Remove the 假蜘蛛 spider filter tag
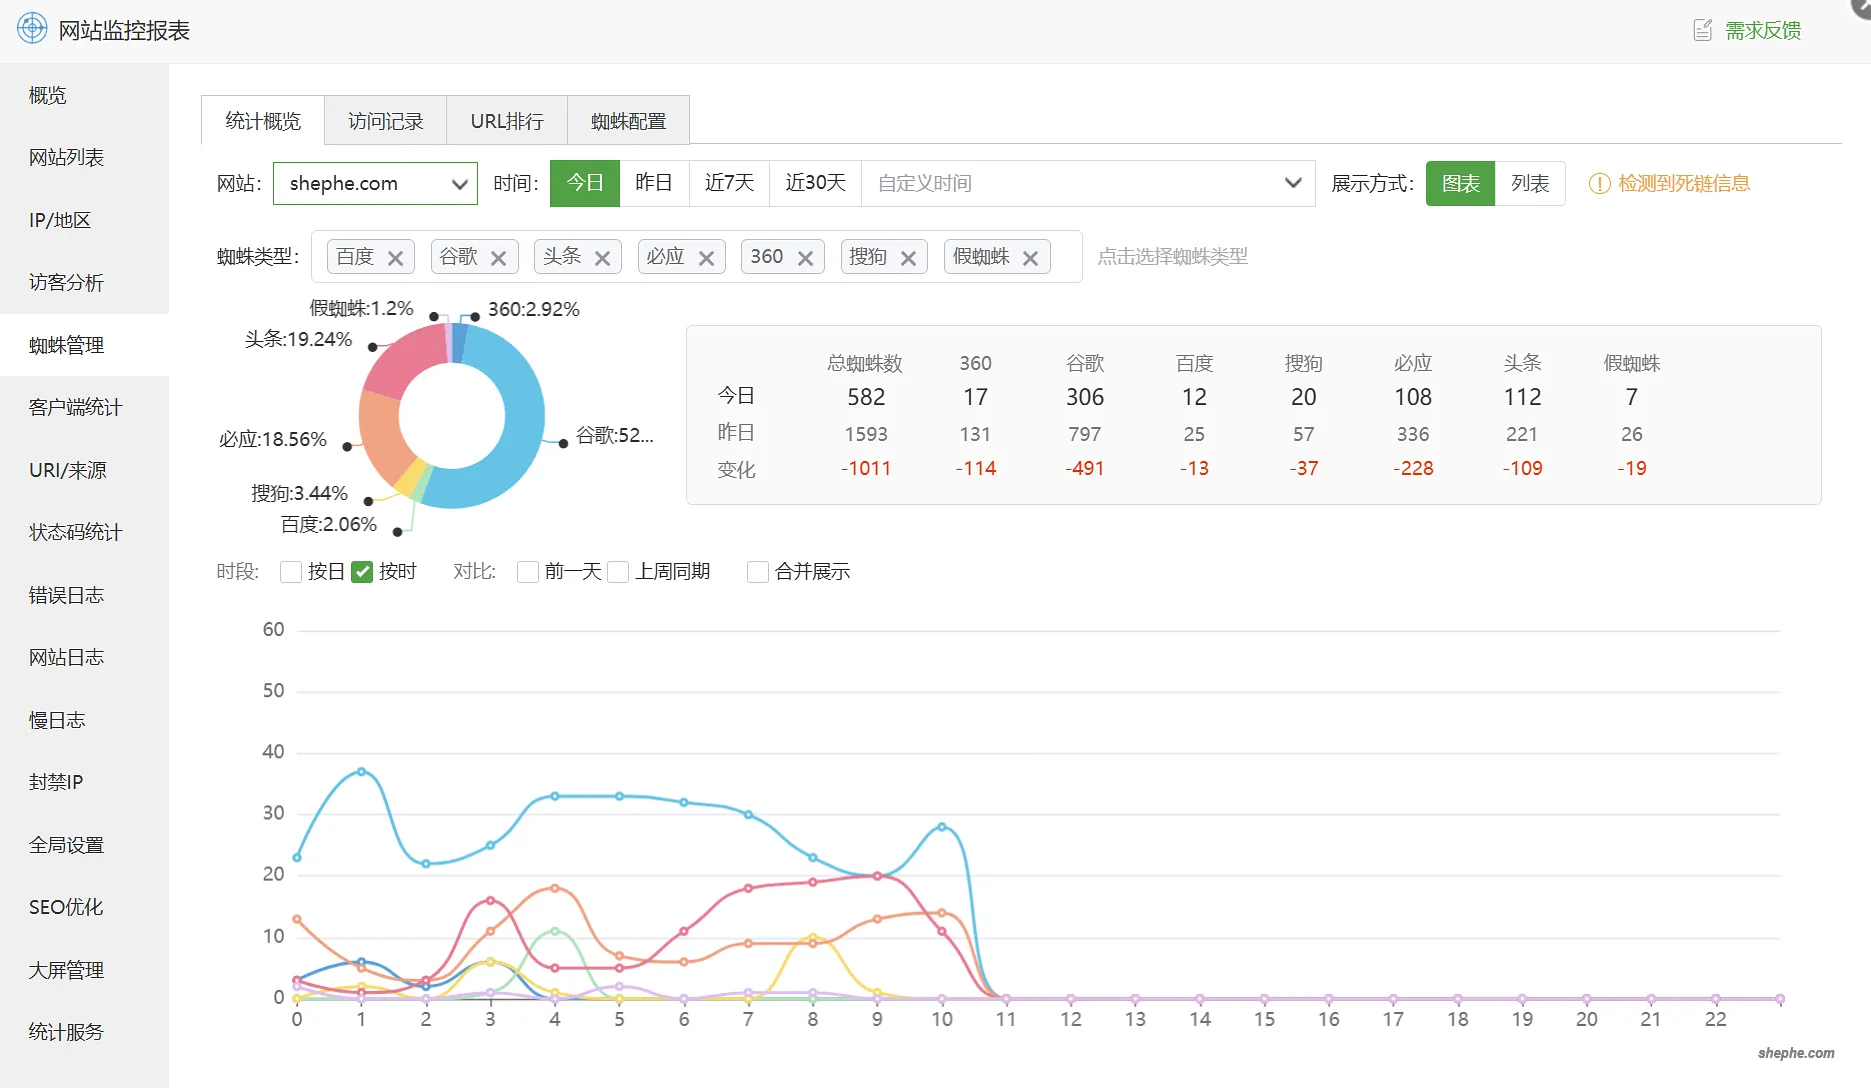This screenshot has height=1088, width=1871. coord(1031,256)
